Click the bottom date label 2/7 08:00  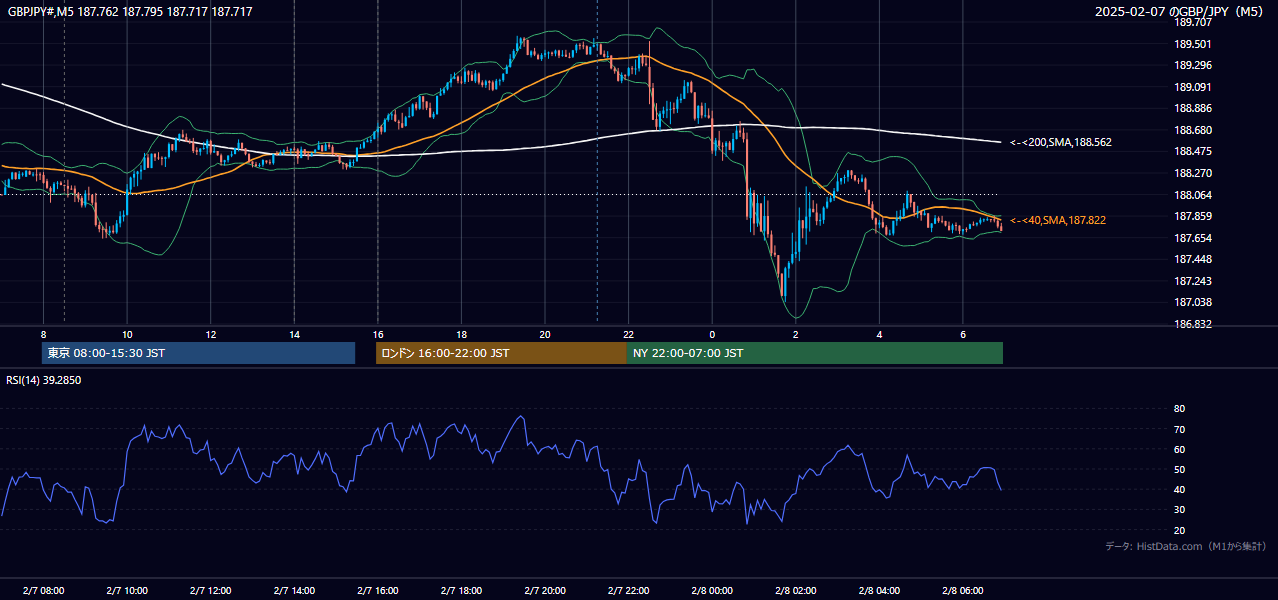coord(43,591)
